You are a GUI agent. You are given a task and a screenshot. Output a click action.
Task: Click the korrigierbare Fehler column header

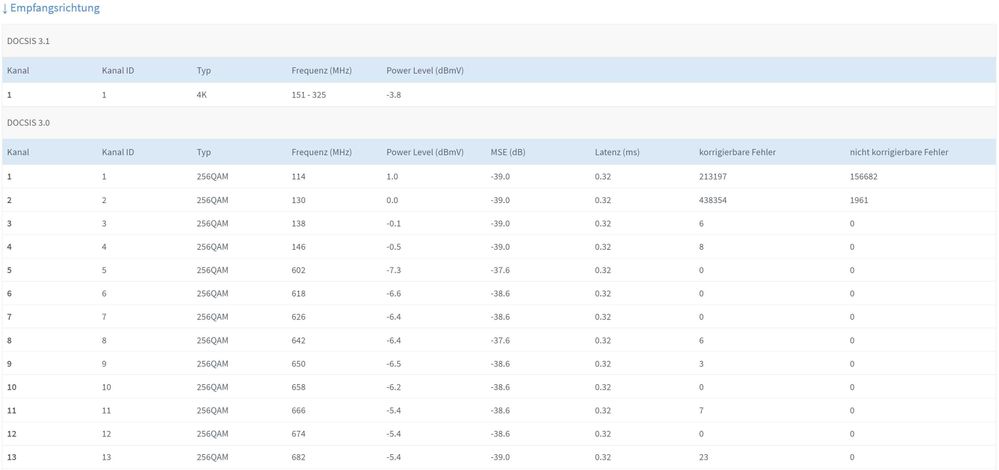coord(737,153)
